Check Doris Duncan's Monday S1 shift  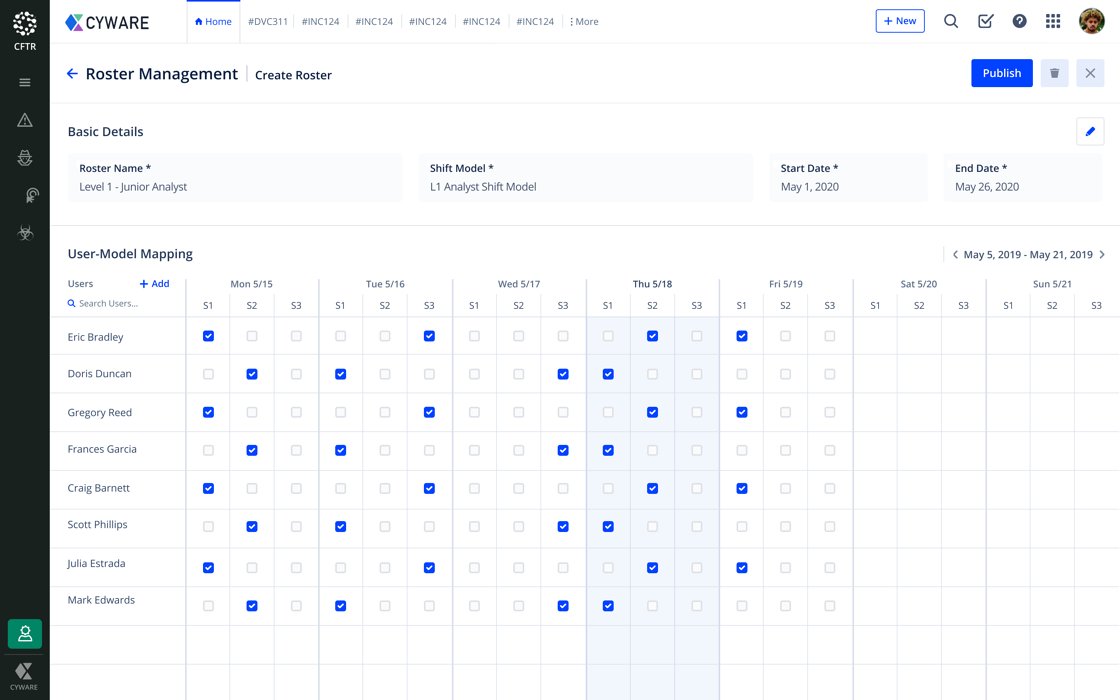[208, 374]
